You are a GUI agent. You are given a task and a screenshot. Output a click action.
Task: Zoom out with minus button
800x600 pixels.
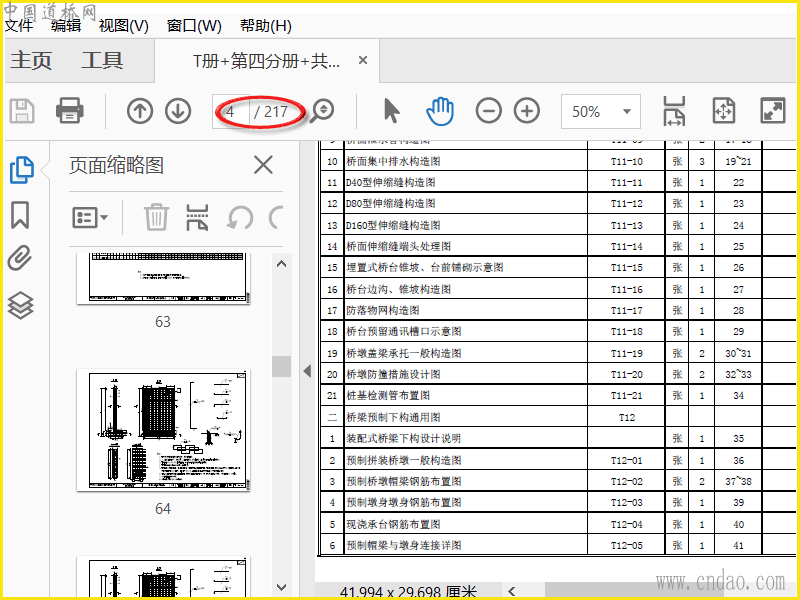(488, 111)
